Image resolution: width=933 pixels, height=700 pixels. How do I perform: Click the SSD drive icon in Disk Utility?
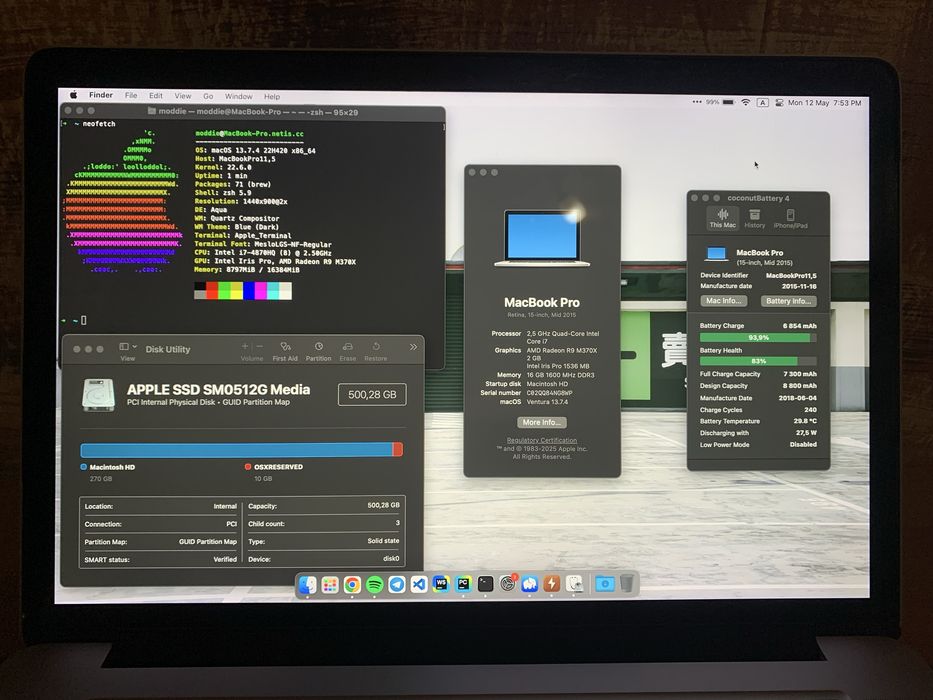click(x=98, y=395)
